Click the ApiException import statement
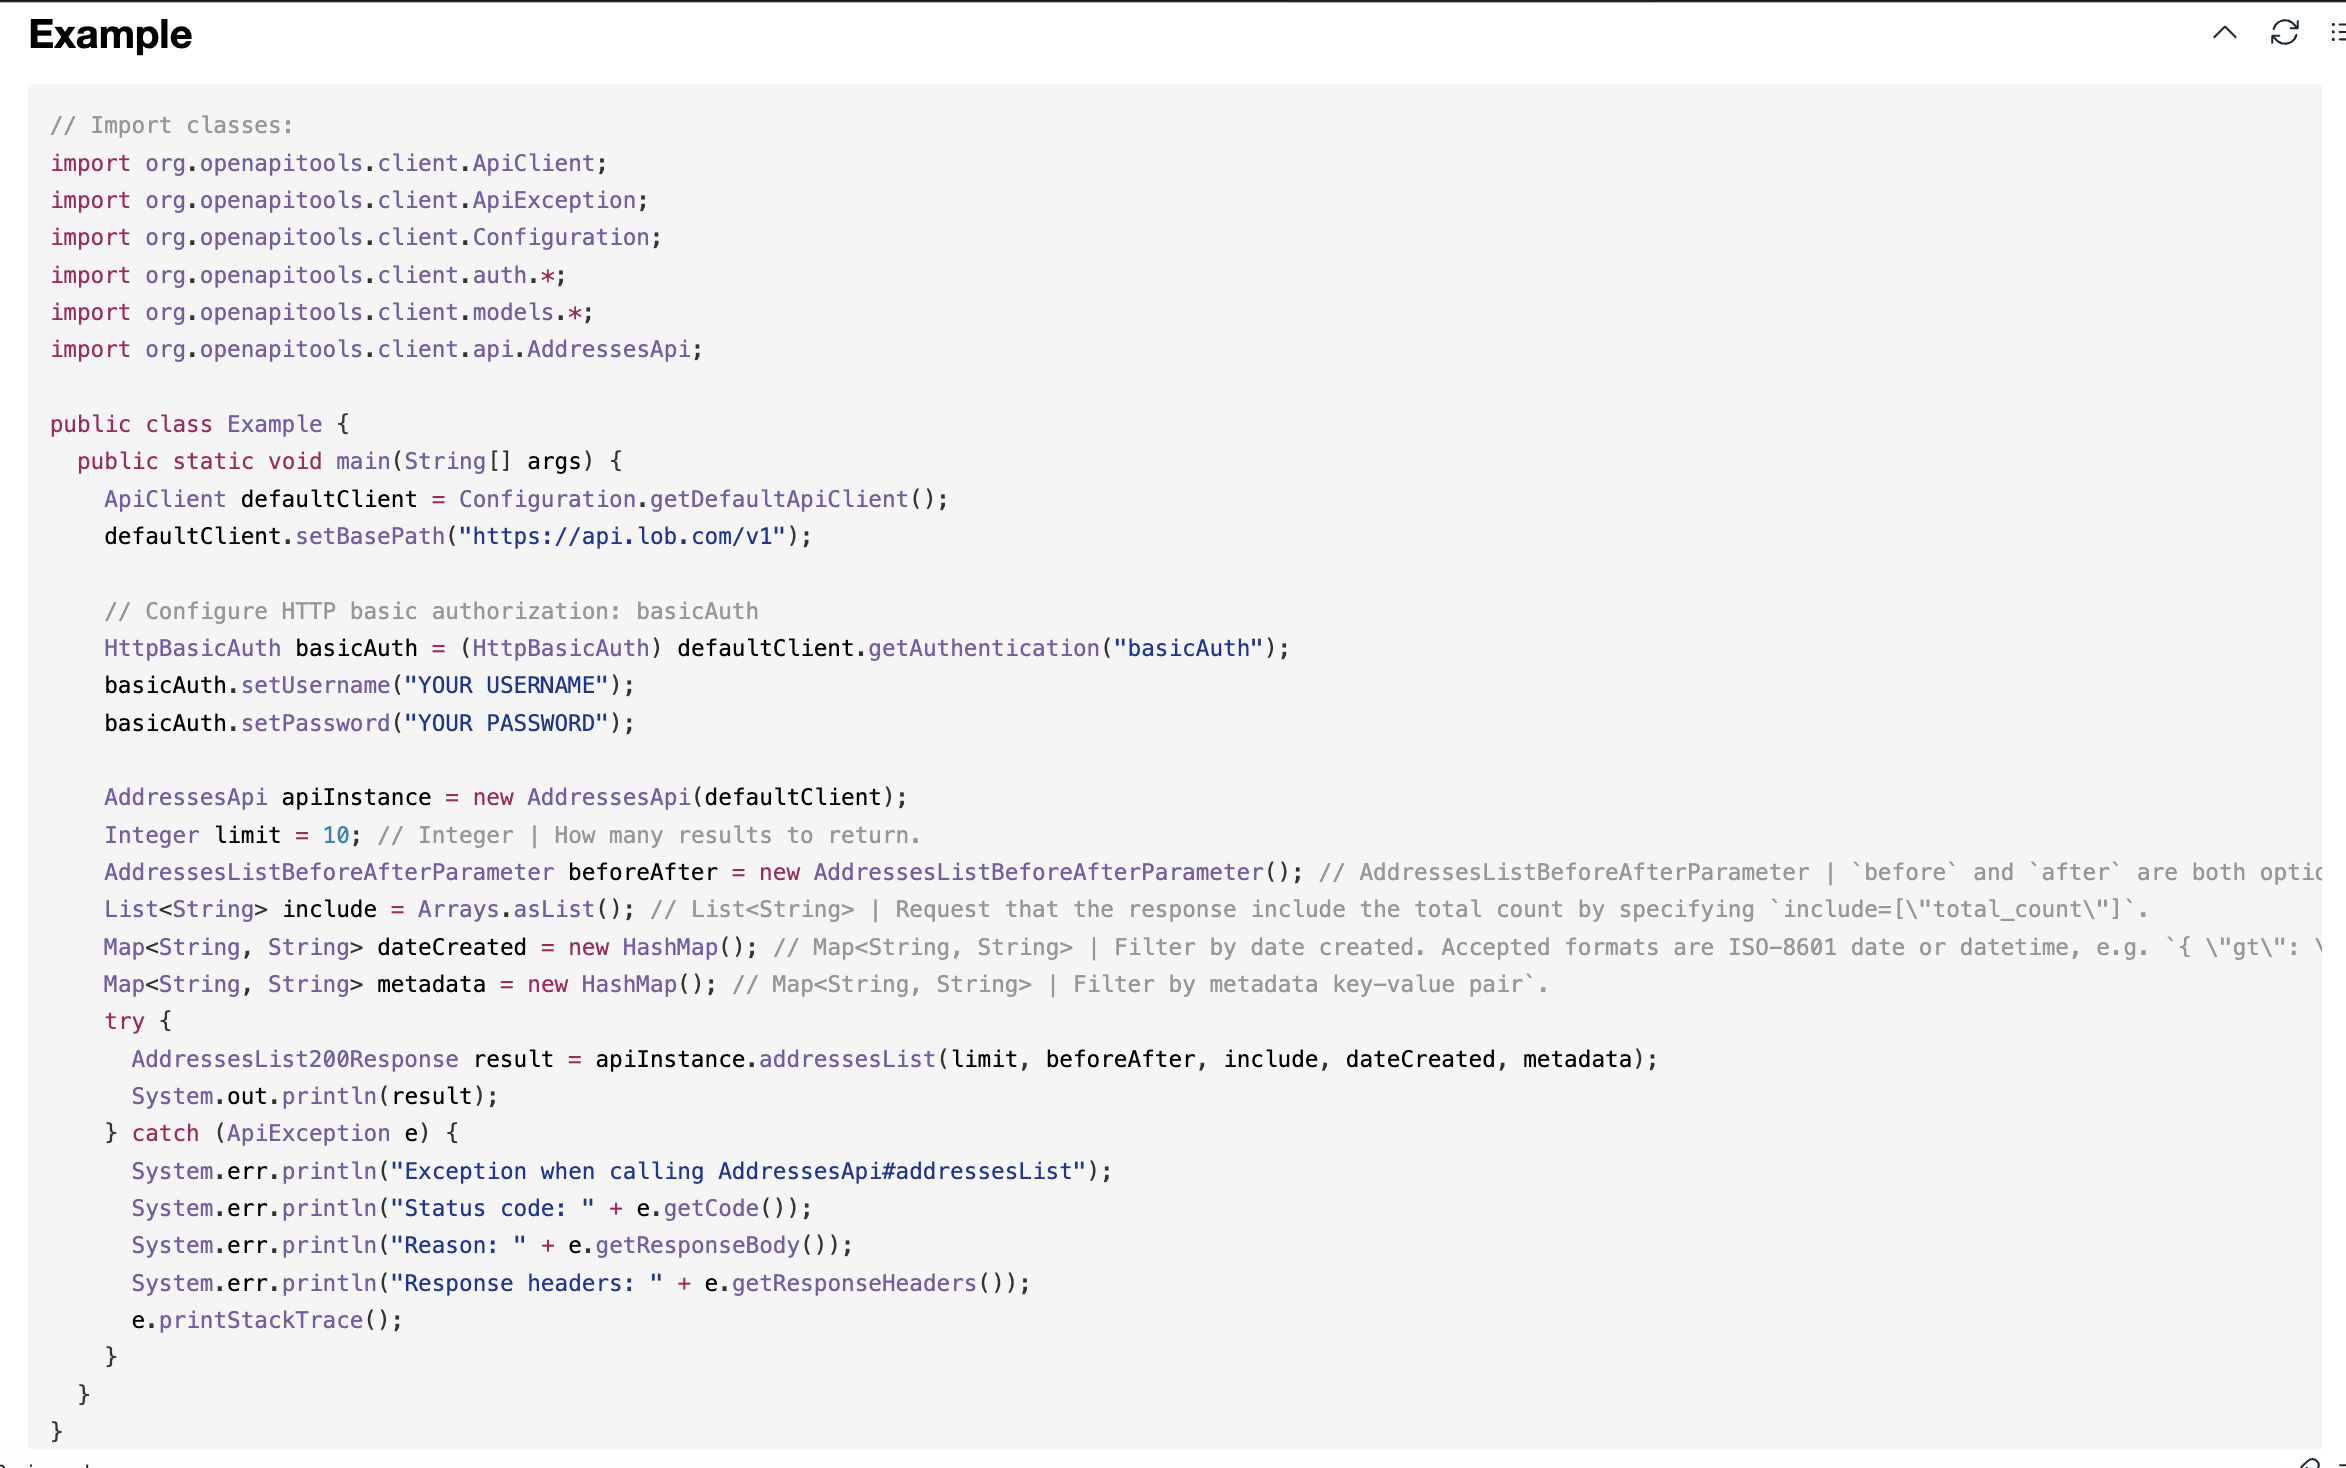Screen dimensions: 2346x1468 [349, 200]
